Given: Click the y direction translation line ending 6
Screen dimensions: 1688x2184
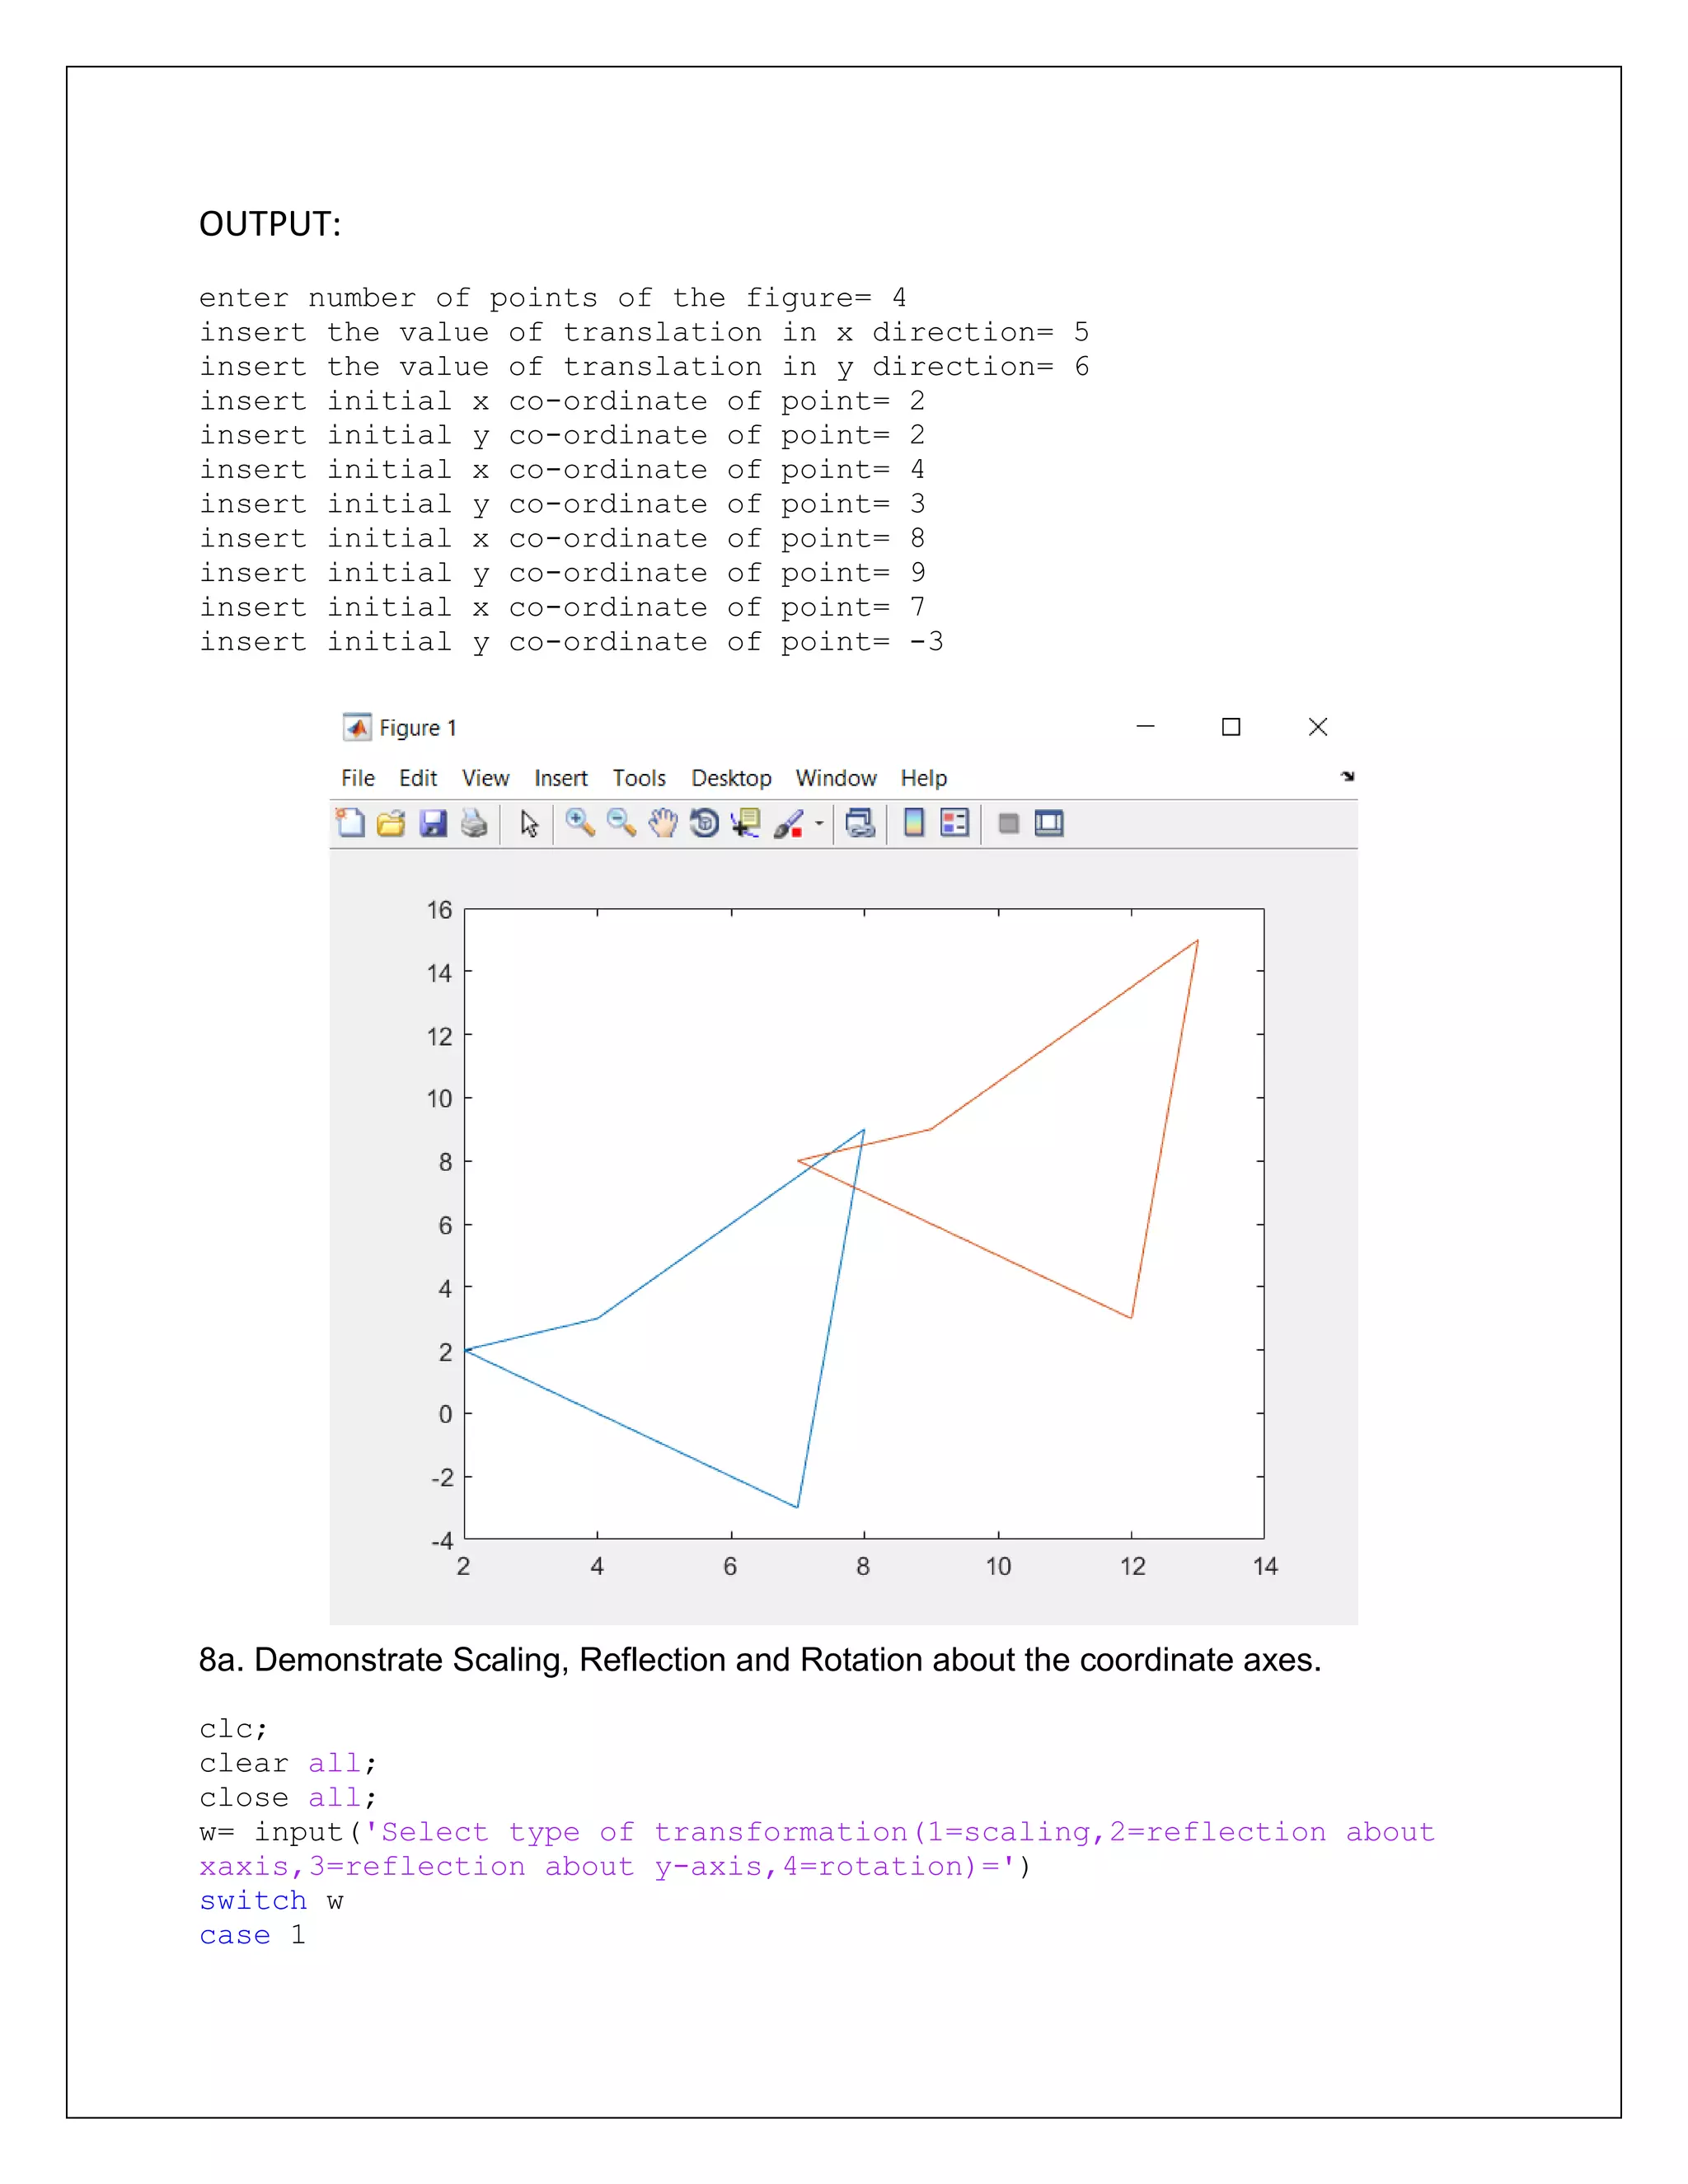Looking at the screenshot, I should 644,367.
